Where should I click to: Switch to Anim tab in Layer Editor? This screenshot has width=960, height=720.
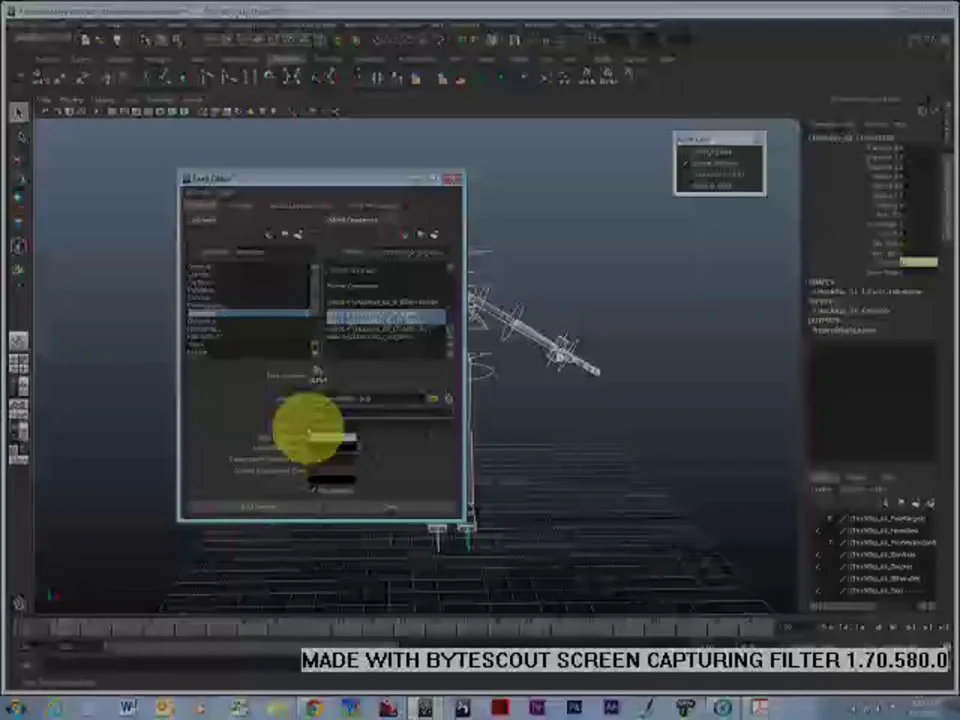tap(888, 478)
